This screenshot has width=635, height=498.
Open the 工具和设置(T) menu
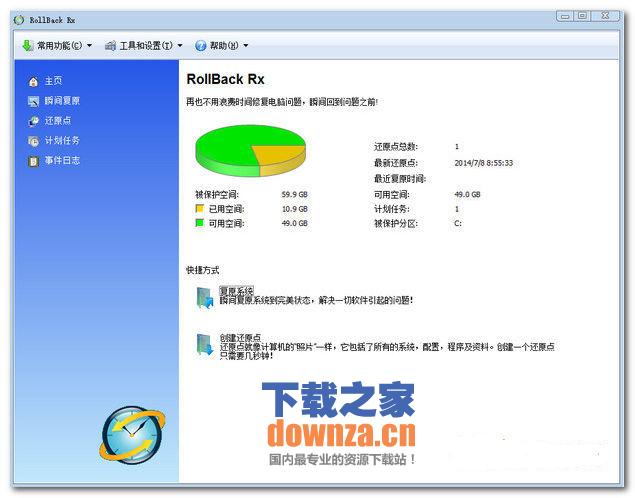(x=144, y=46)
